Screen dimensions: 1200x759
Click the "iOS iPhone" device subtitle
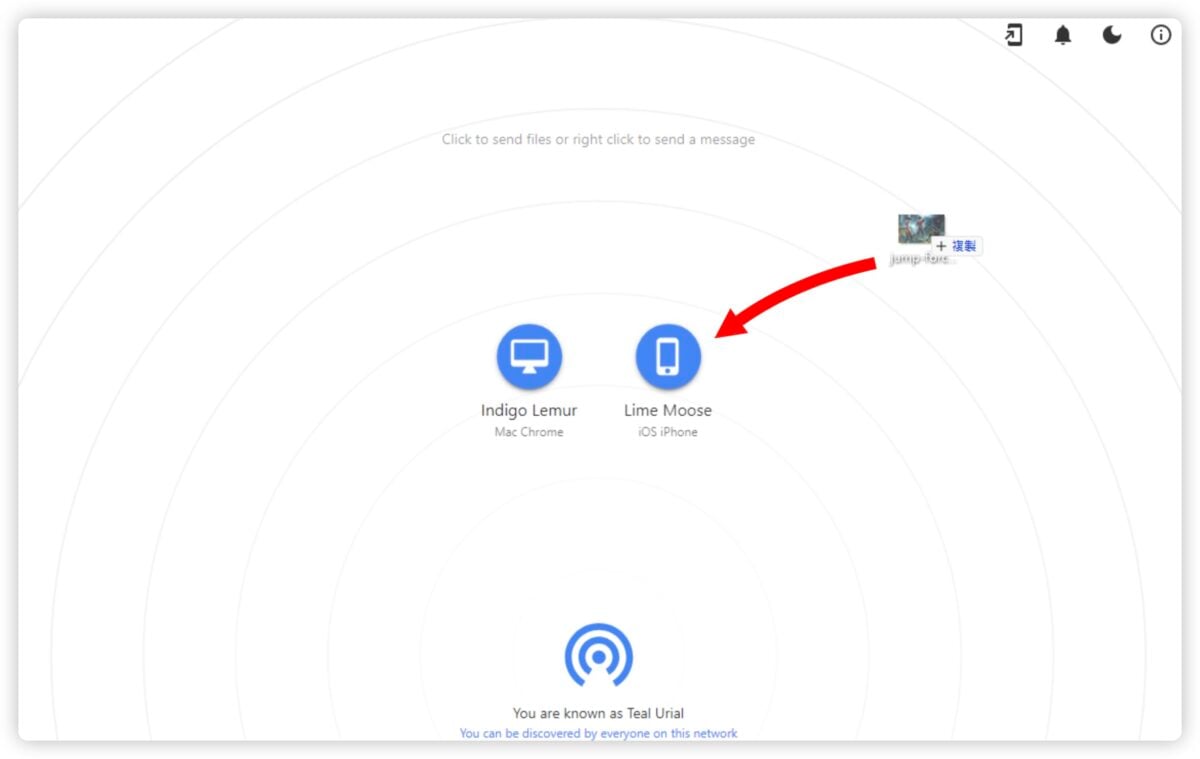tap(668, 432)
